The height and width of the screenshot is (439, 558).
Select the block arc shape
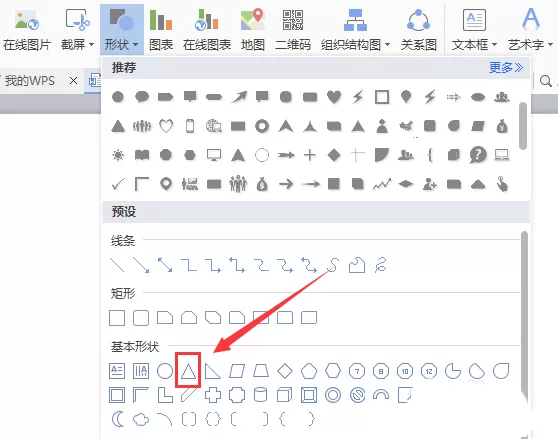click(x=381, y=395)
